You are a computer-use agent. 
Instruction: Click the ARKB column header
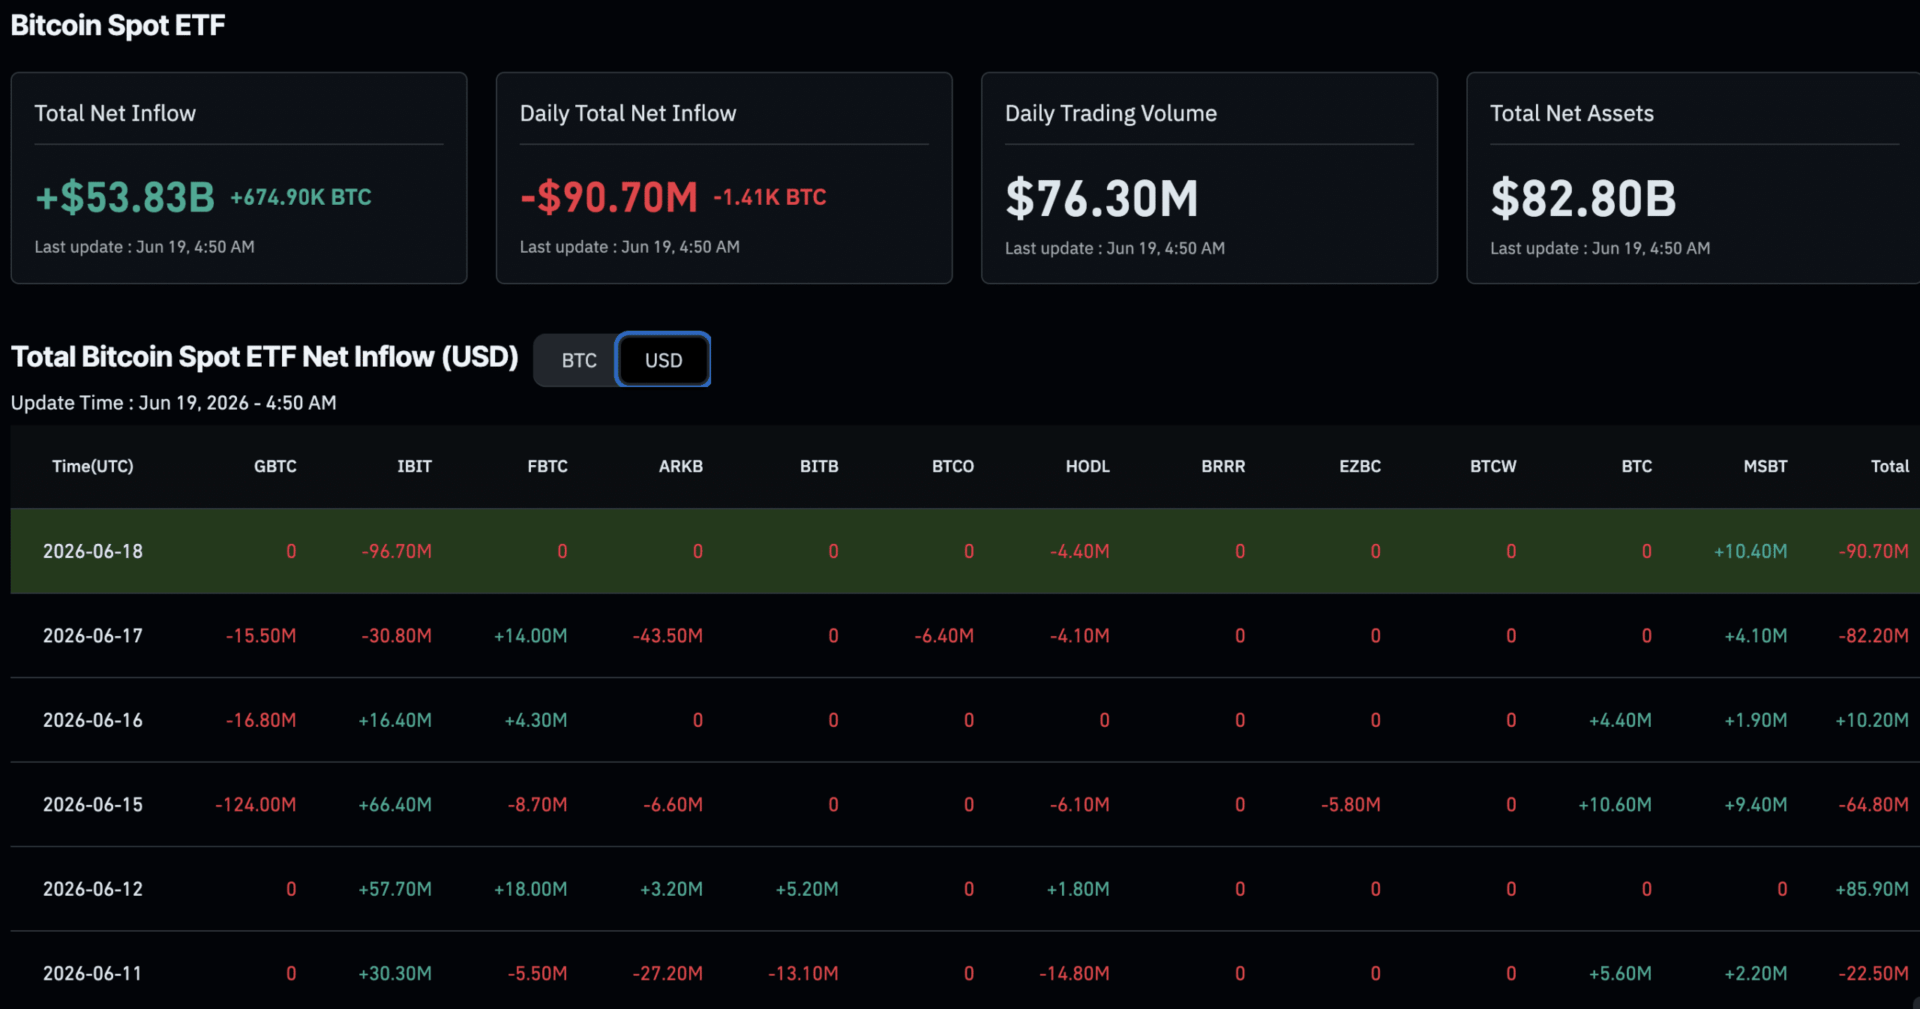(x=681, y=466)
